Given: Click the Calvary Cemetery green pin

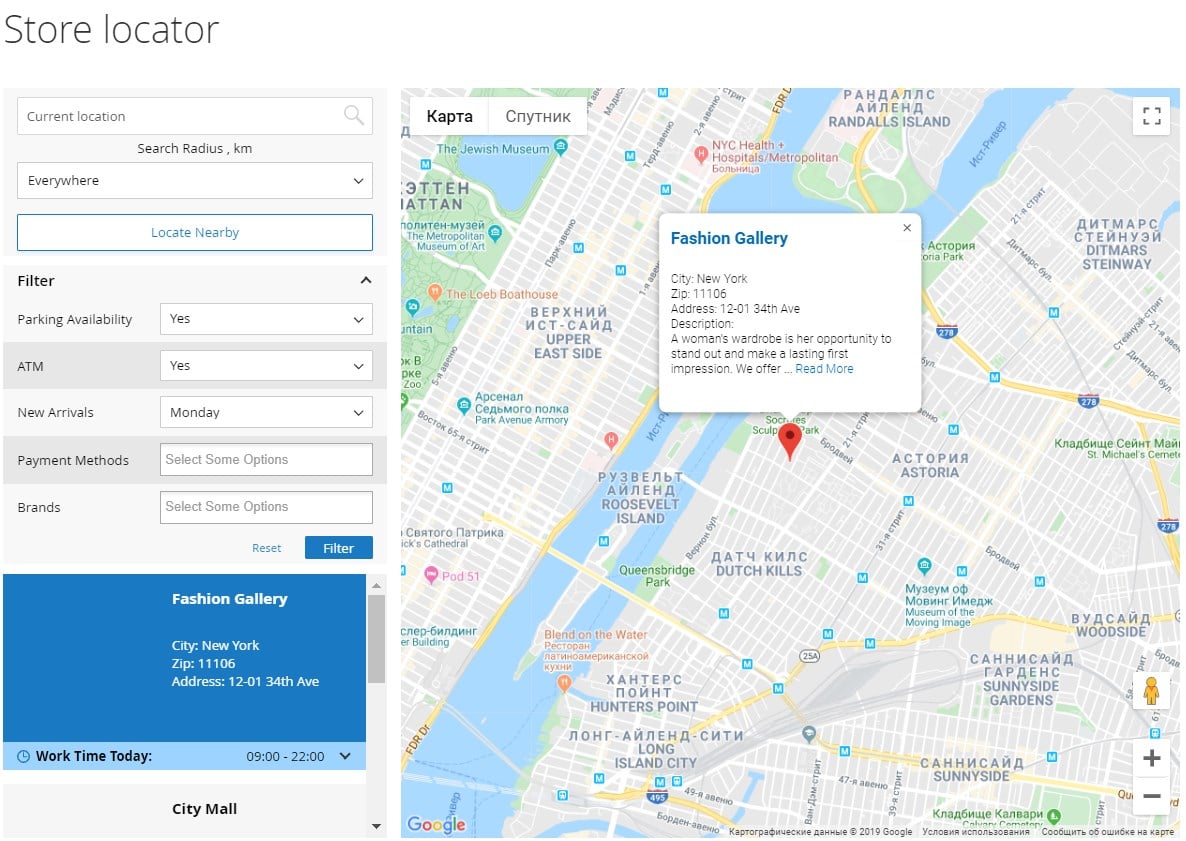Looking at the screenshot, I should [x=1054, y=816].
